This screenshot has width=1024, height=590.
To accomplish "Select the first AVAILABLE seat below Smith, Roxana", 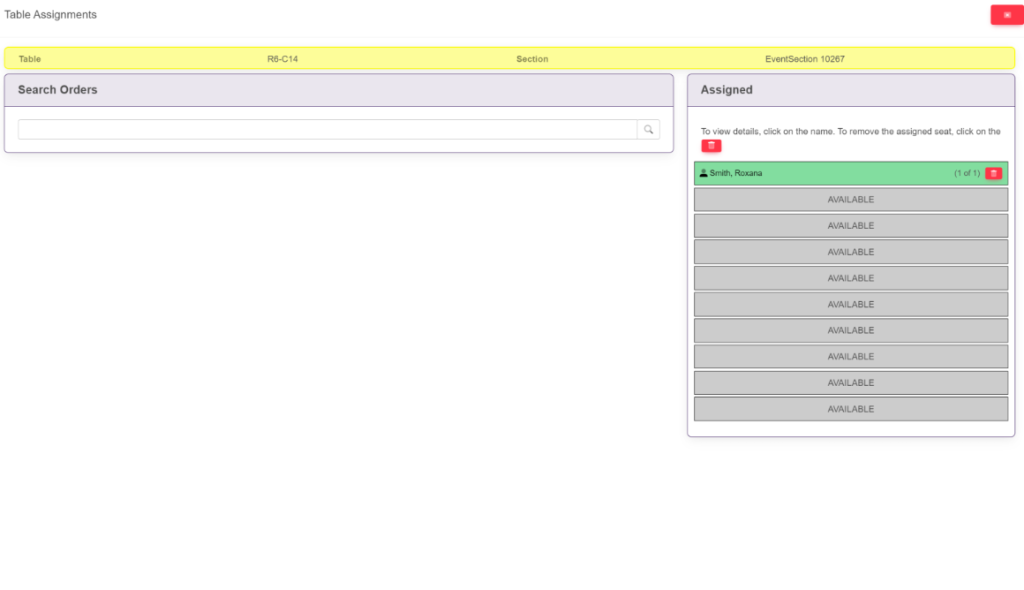I will (850, 200).
